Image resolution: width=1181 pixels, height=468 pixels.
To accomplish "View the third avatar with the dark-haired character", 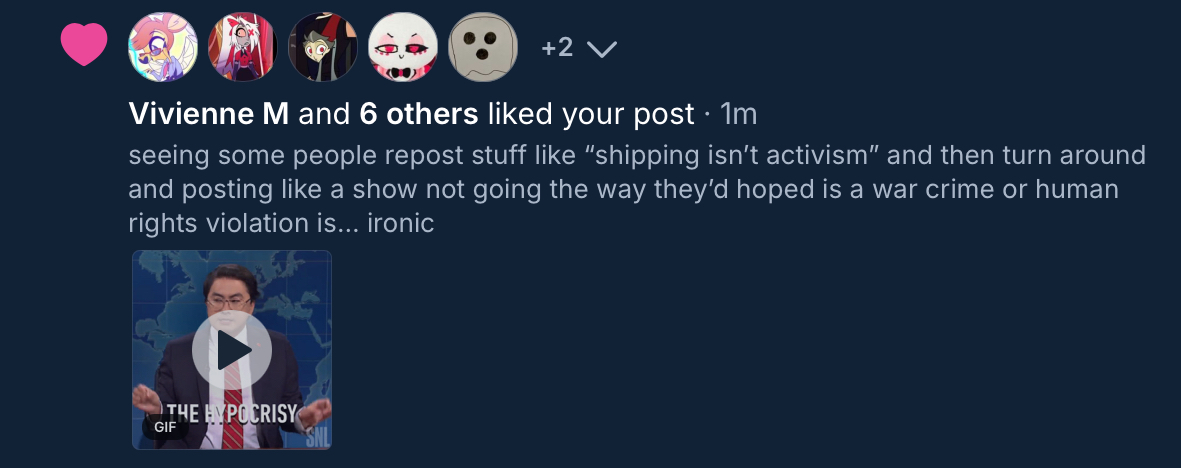I will click(x=323, y=47).
